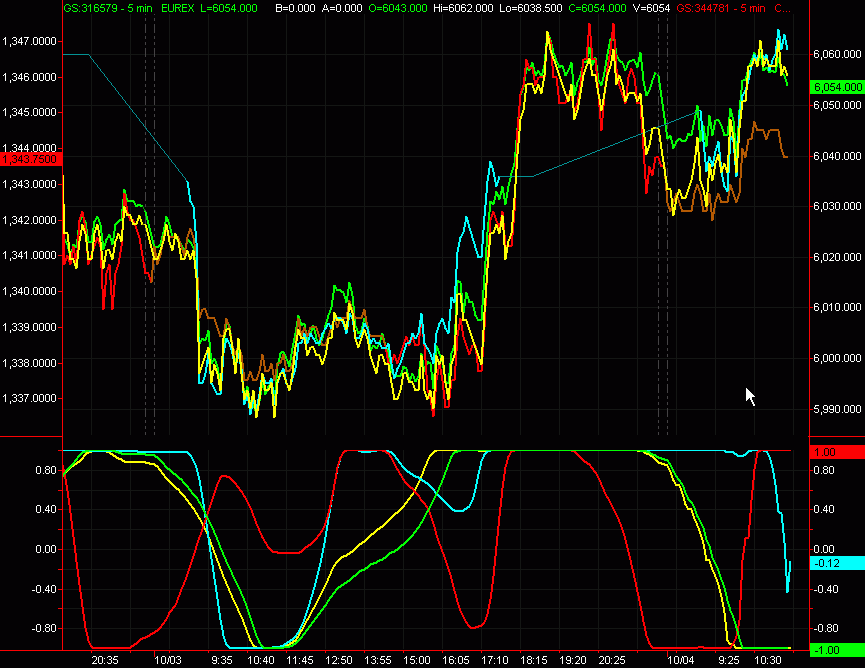Click the 1,342.0000 left axis label

[x=29, y=220]
